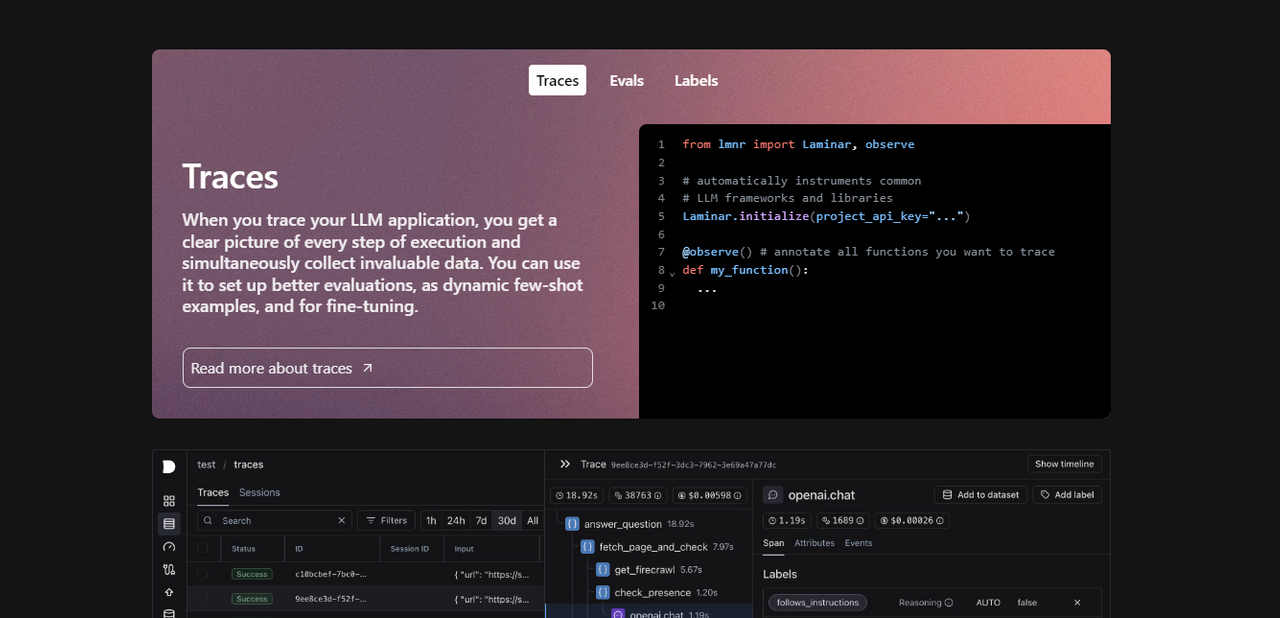Click the Status column header
The width and height of the screenshot is (1280, 618).
(x=243, y=549)
